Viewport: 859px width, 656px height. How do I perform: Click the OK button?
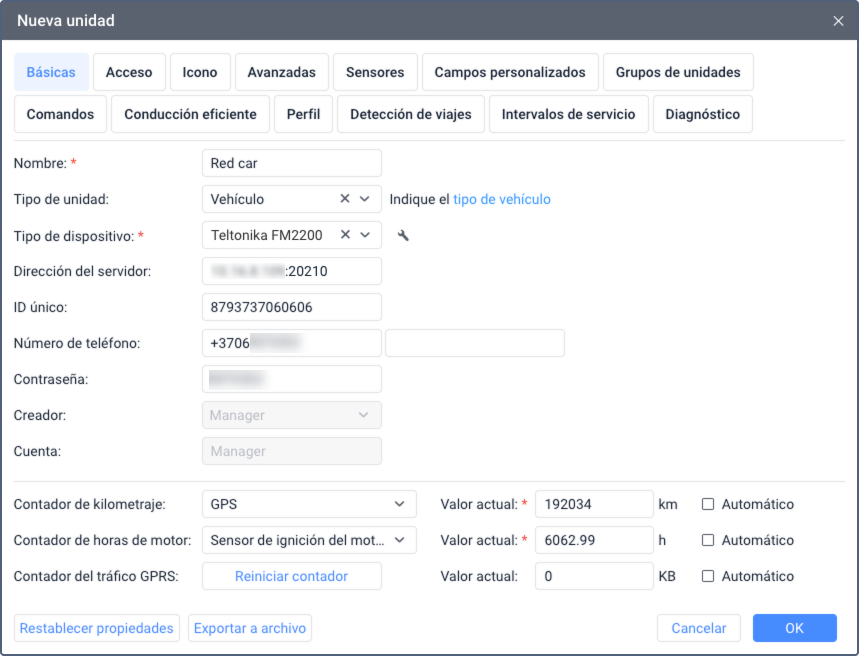click(x=794, y=628)
